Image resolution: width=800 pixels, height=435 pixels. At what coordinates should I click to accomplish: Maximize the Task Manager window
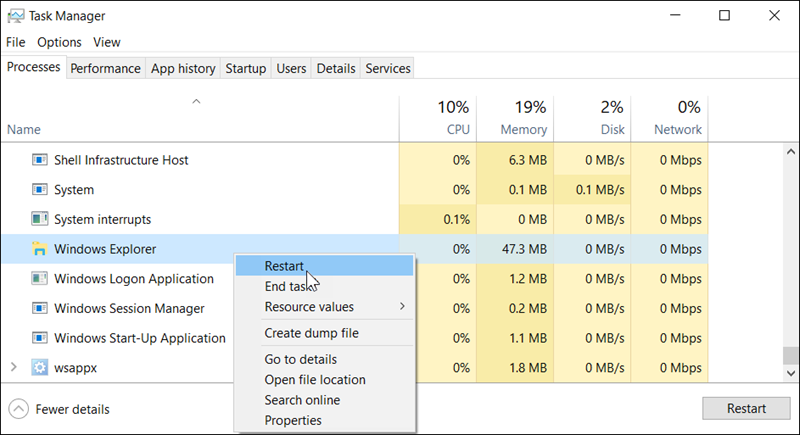click(x=724, y=15)
